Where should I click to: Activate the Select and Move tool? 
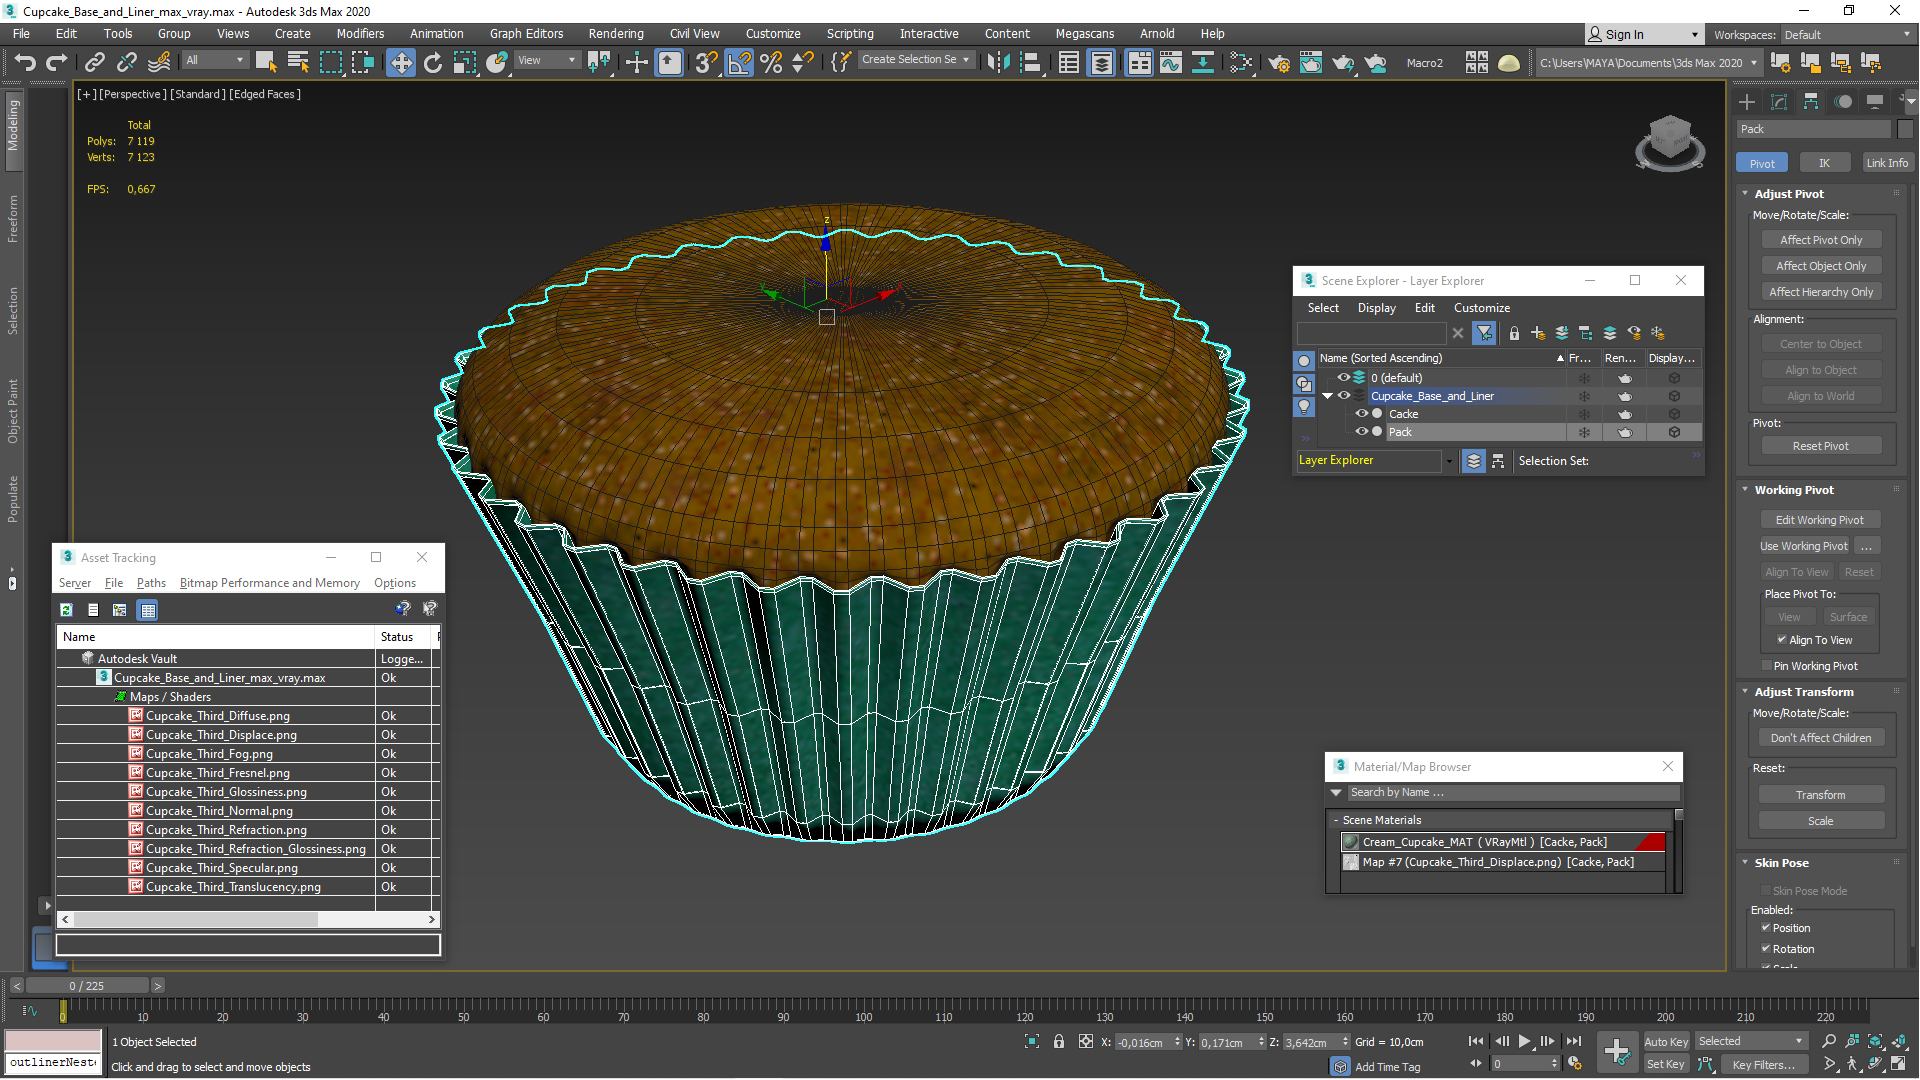click(400, 63)
